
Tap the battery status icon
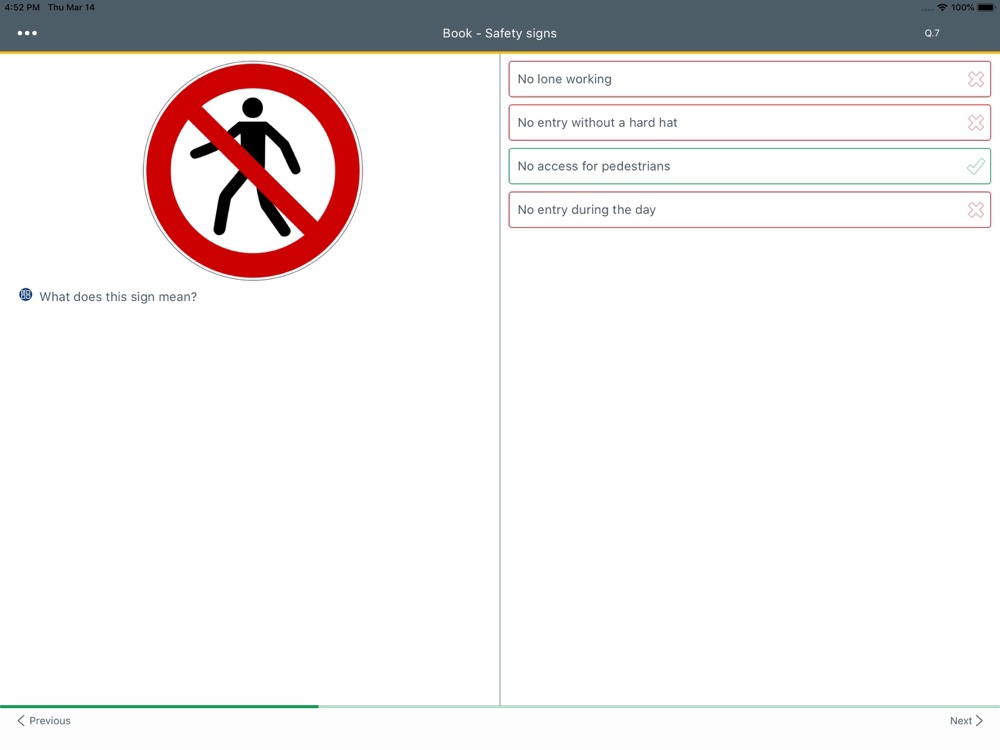point(985,8)
